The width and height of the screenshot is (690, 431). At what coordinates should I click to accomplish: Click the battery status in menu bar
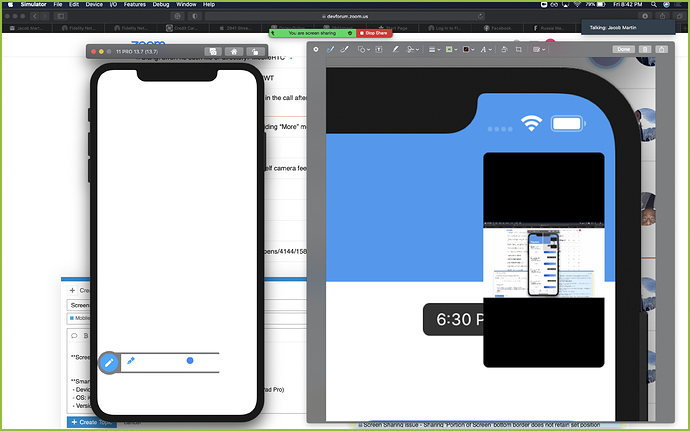(x=595, y=4)
